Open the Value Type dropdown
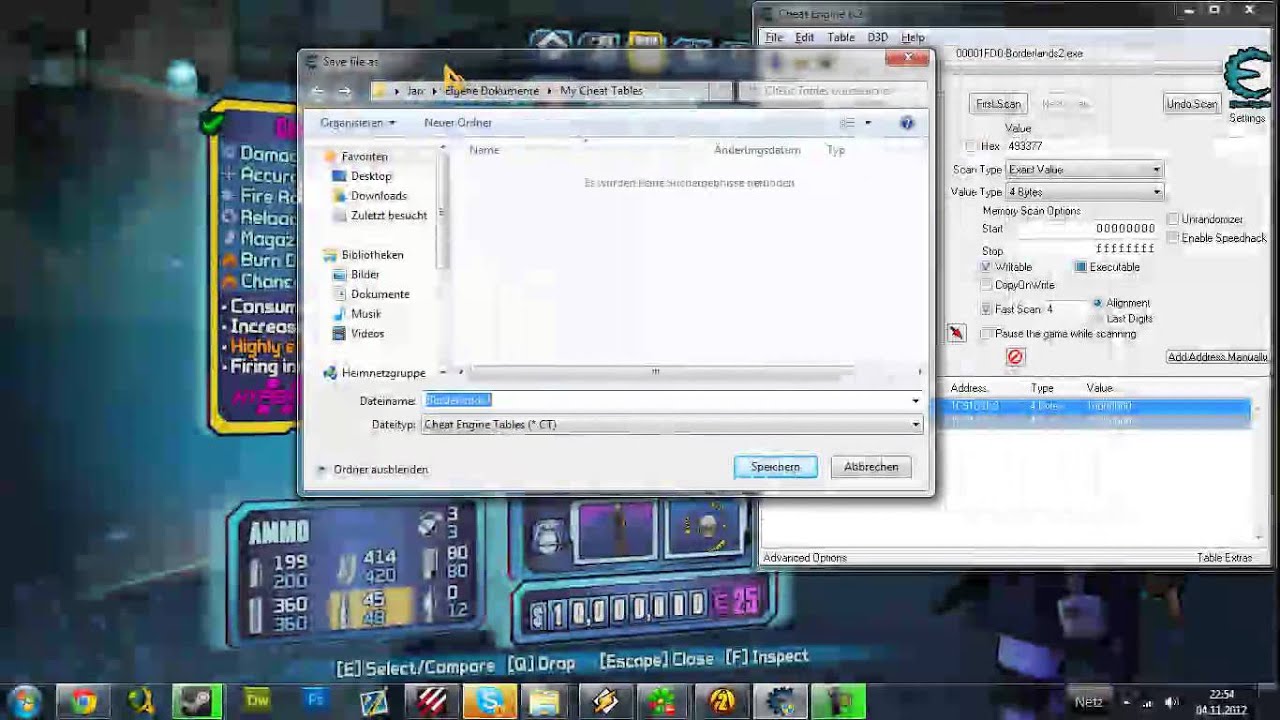This screenshot has height=720, width=1280. pyautogui.click(x=1084, y=192)
